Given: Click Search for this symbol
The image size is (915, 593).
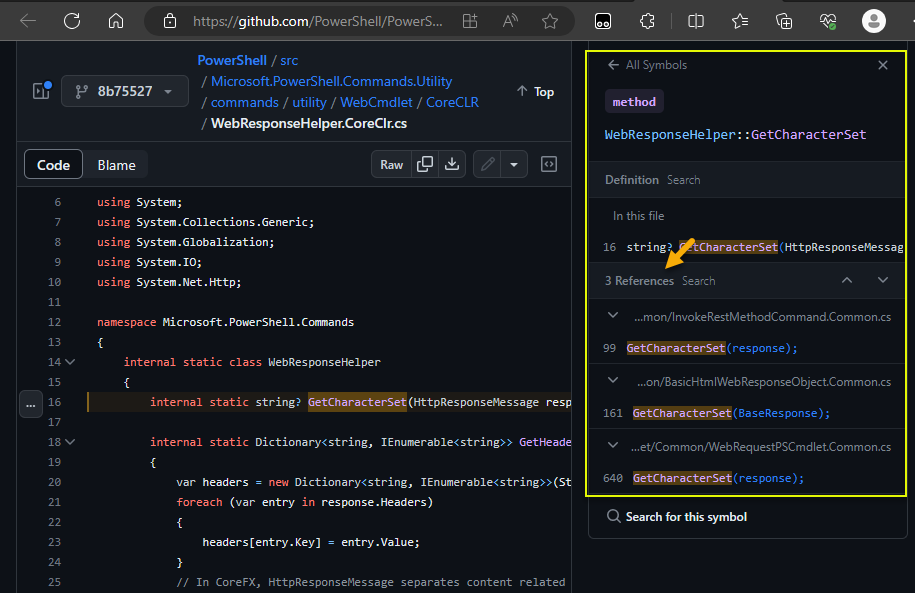Looking at the screenshot, I should pyautogui.click(x=677, y=517).
